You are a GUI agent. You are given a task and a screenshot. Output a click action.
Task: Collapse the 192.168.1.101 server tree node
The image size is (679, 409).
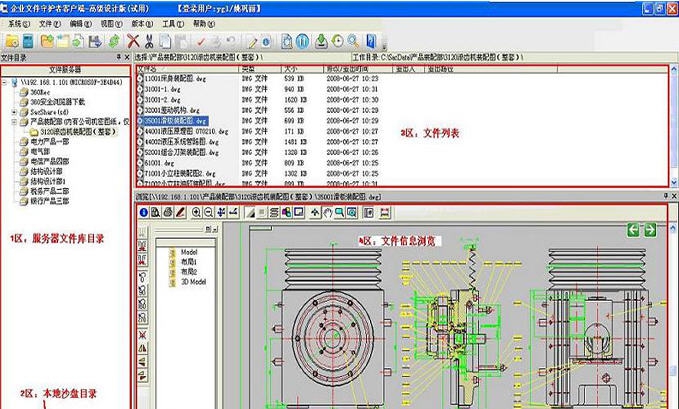(x=5, y=82)
